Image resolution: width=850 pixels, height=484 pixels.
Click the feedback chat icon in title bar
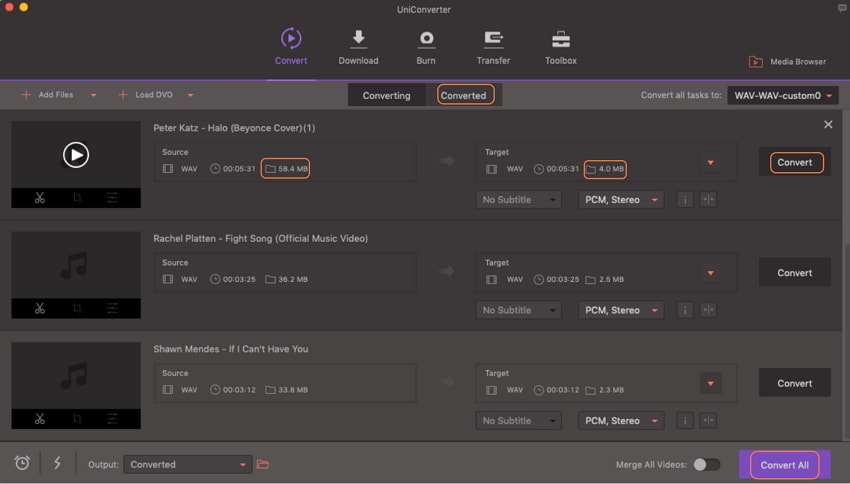(x=842, y=8)
